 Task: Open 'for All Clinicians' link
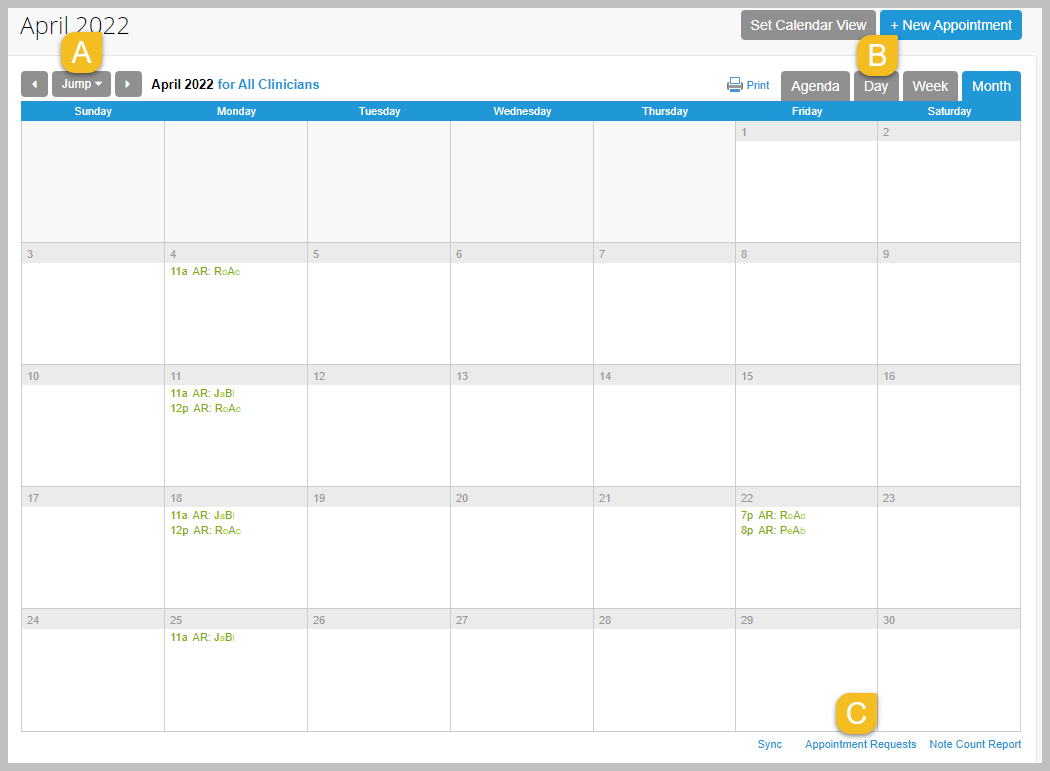[x=269, y=84]
